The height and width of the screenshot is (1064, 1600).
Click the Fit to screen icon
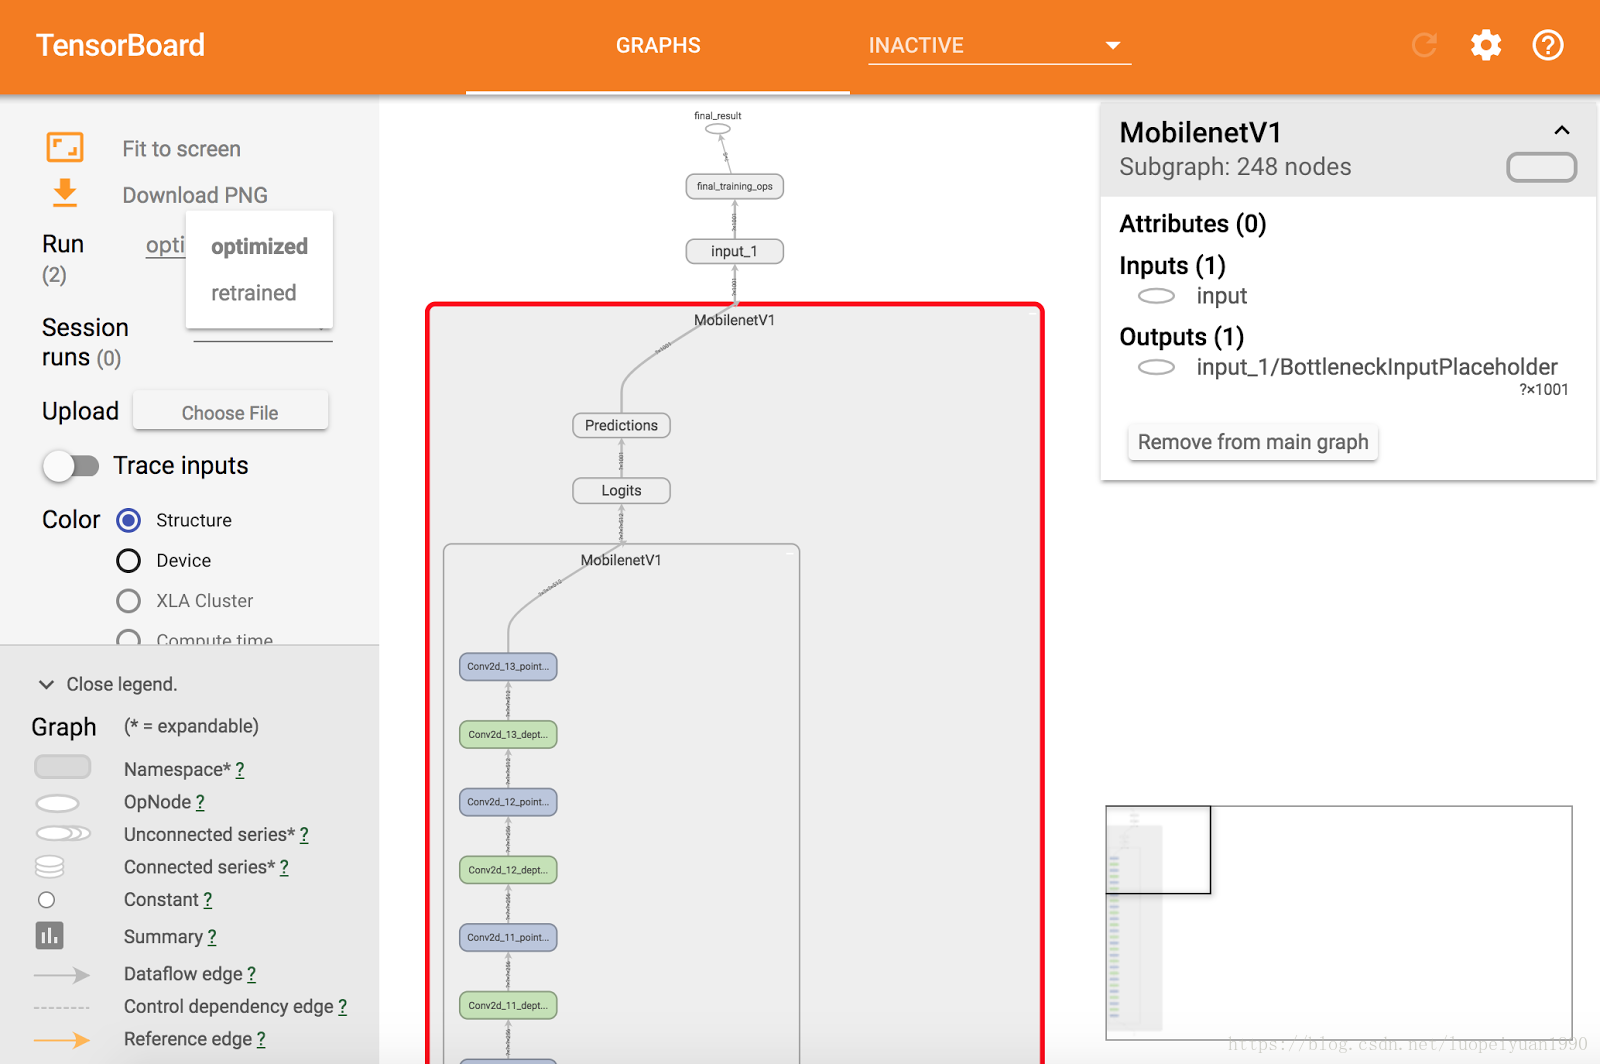pos(65,148)
